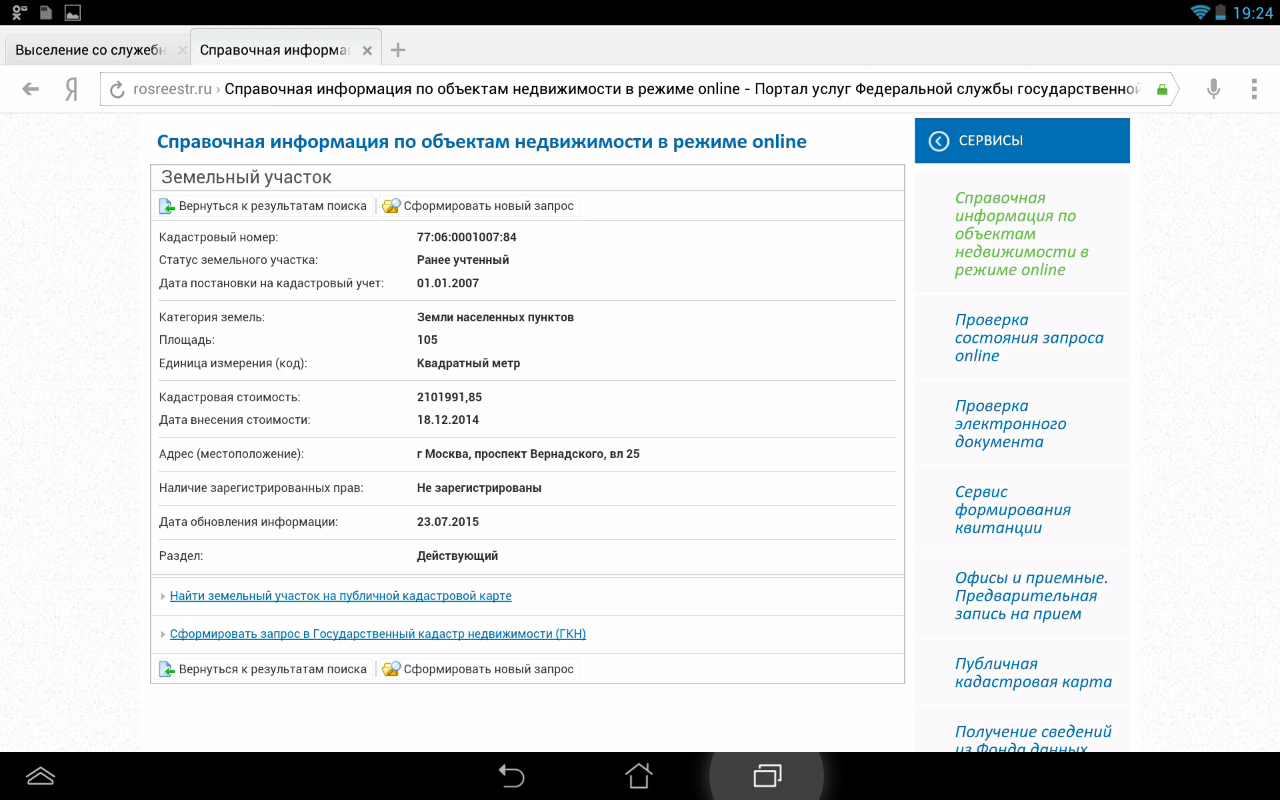
Task: Tap the address bar URL field
Action: coord(640,89)
